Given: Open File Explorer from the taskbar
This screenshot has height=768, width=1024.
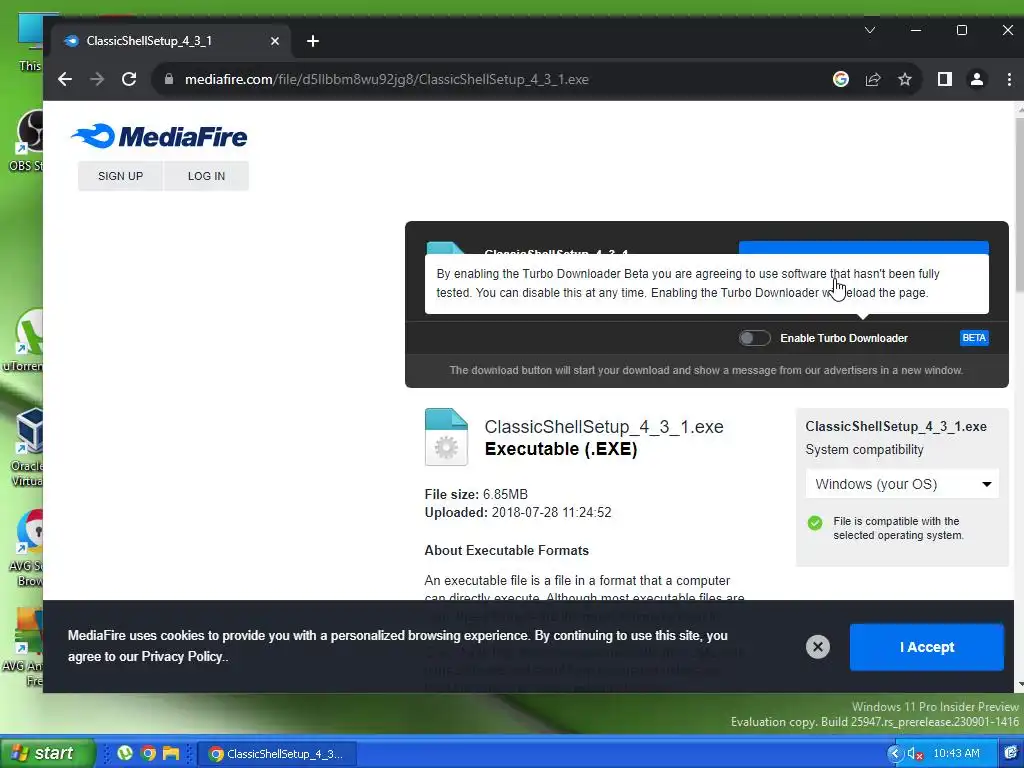Looking at the screenshot, I should 171,754.
